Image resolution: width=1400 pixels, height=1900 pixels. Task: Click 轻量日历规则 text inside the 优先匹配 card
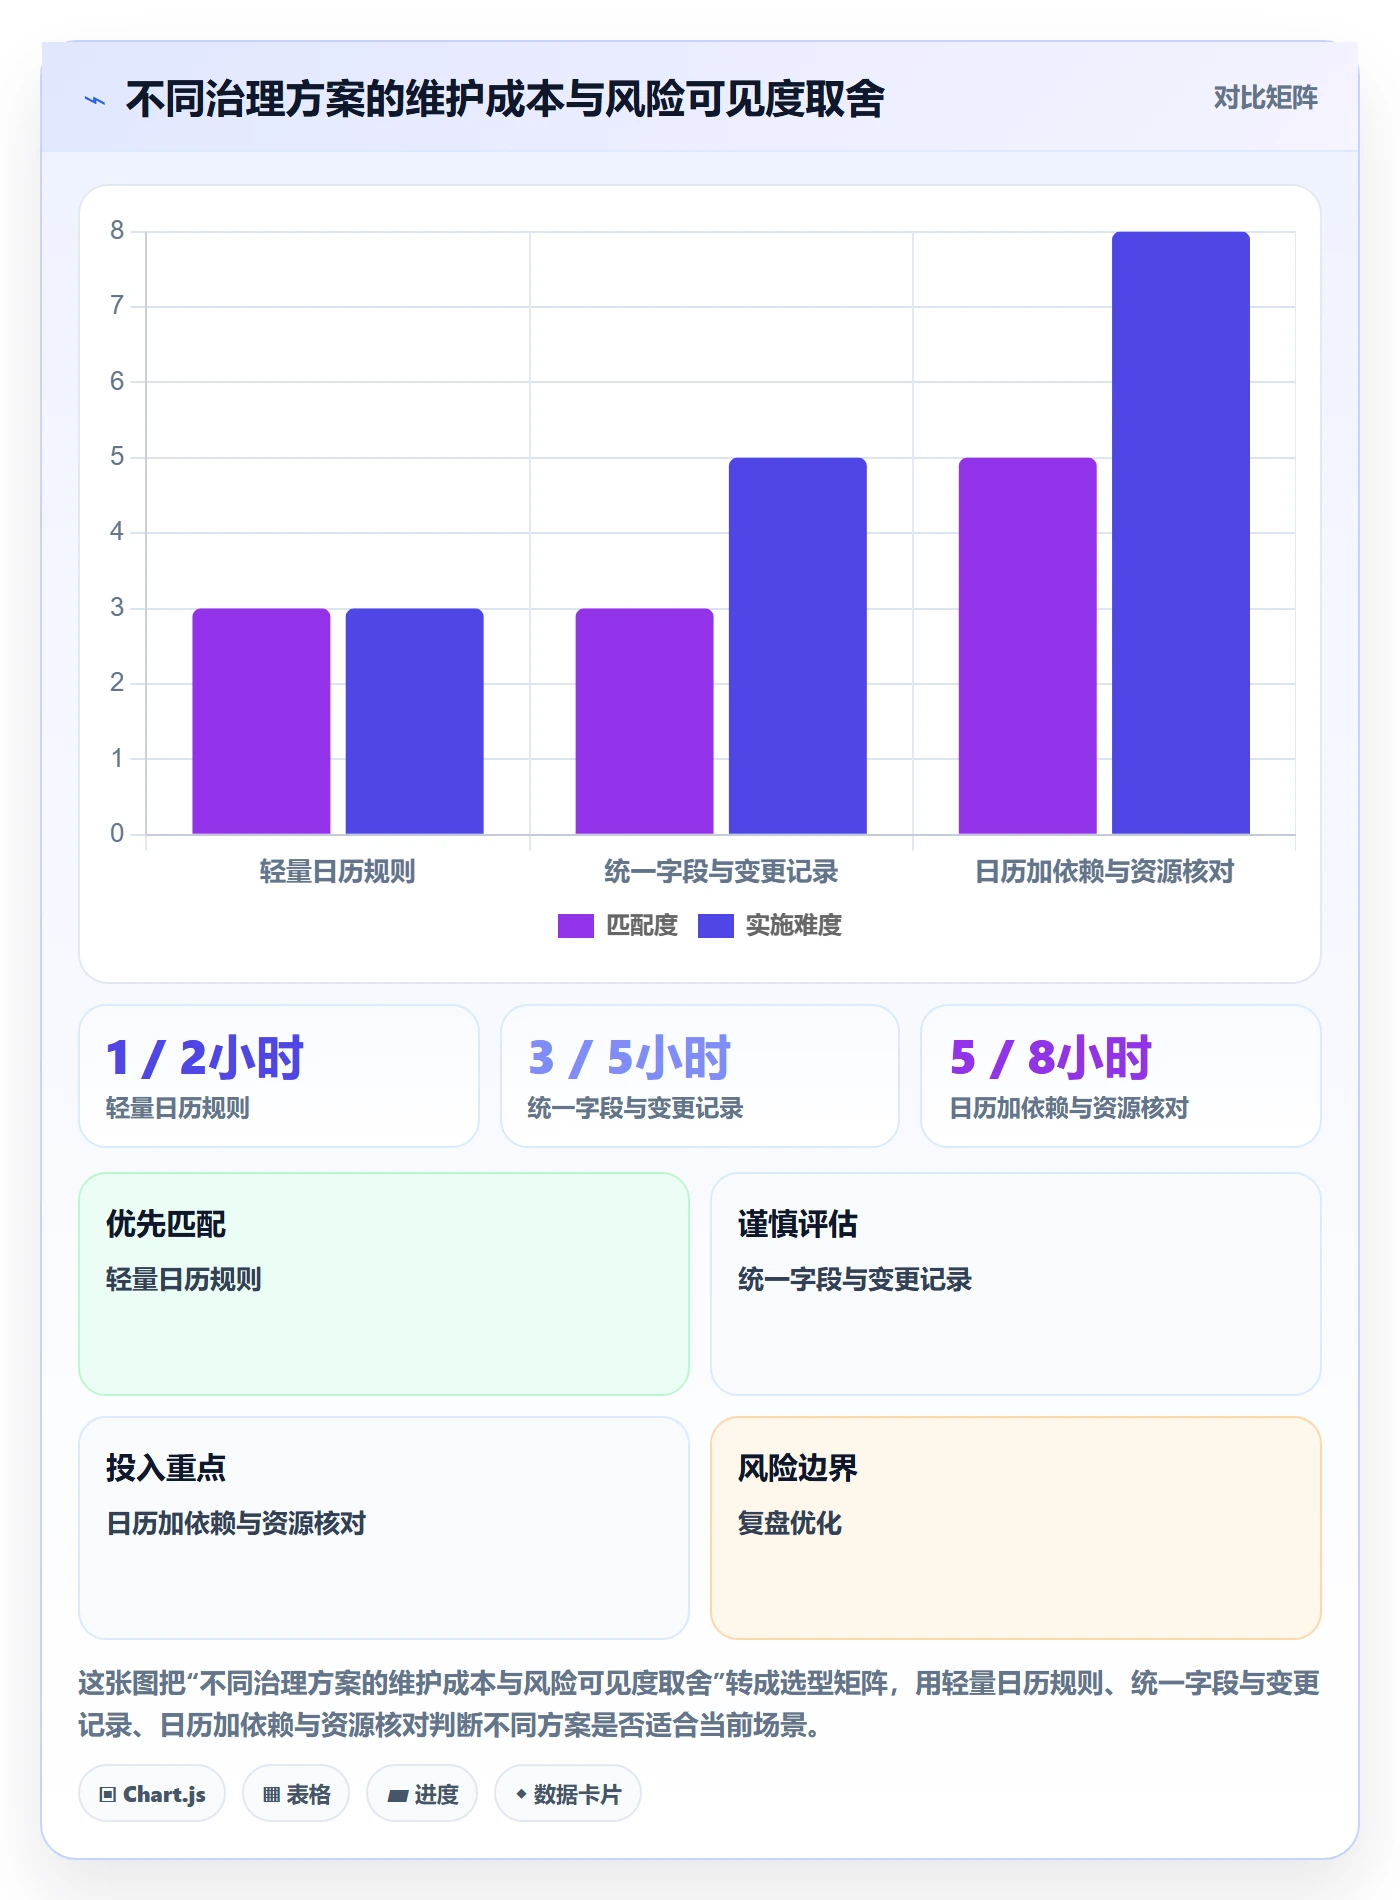click(x=184, y=1280)
